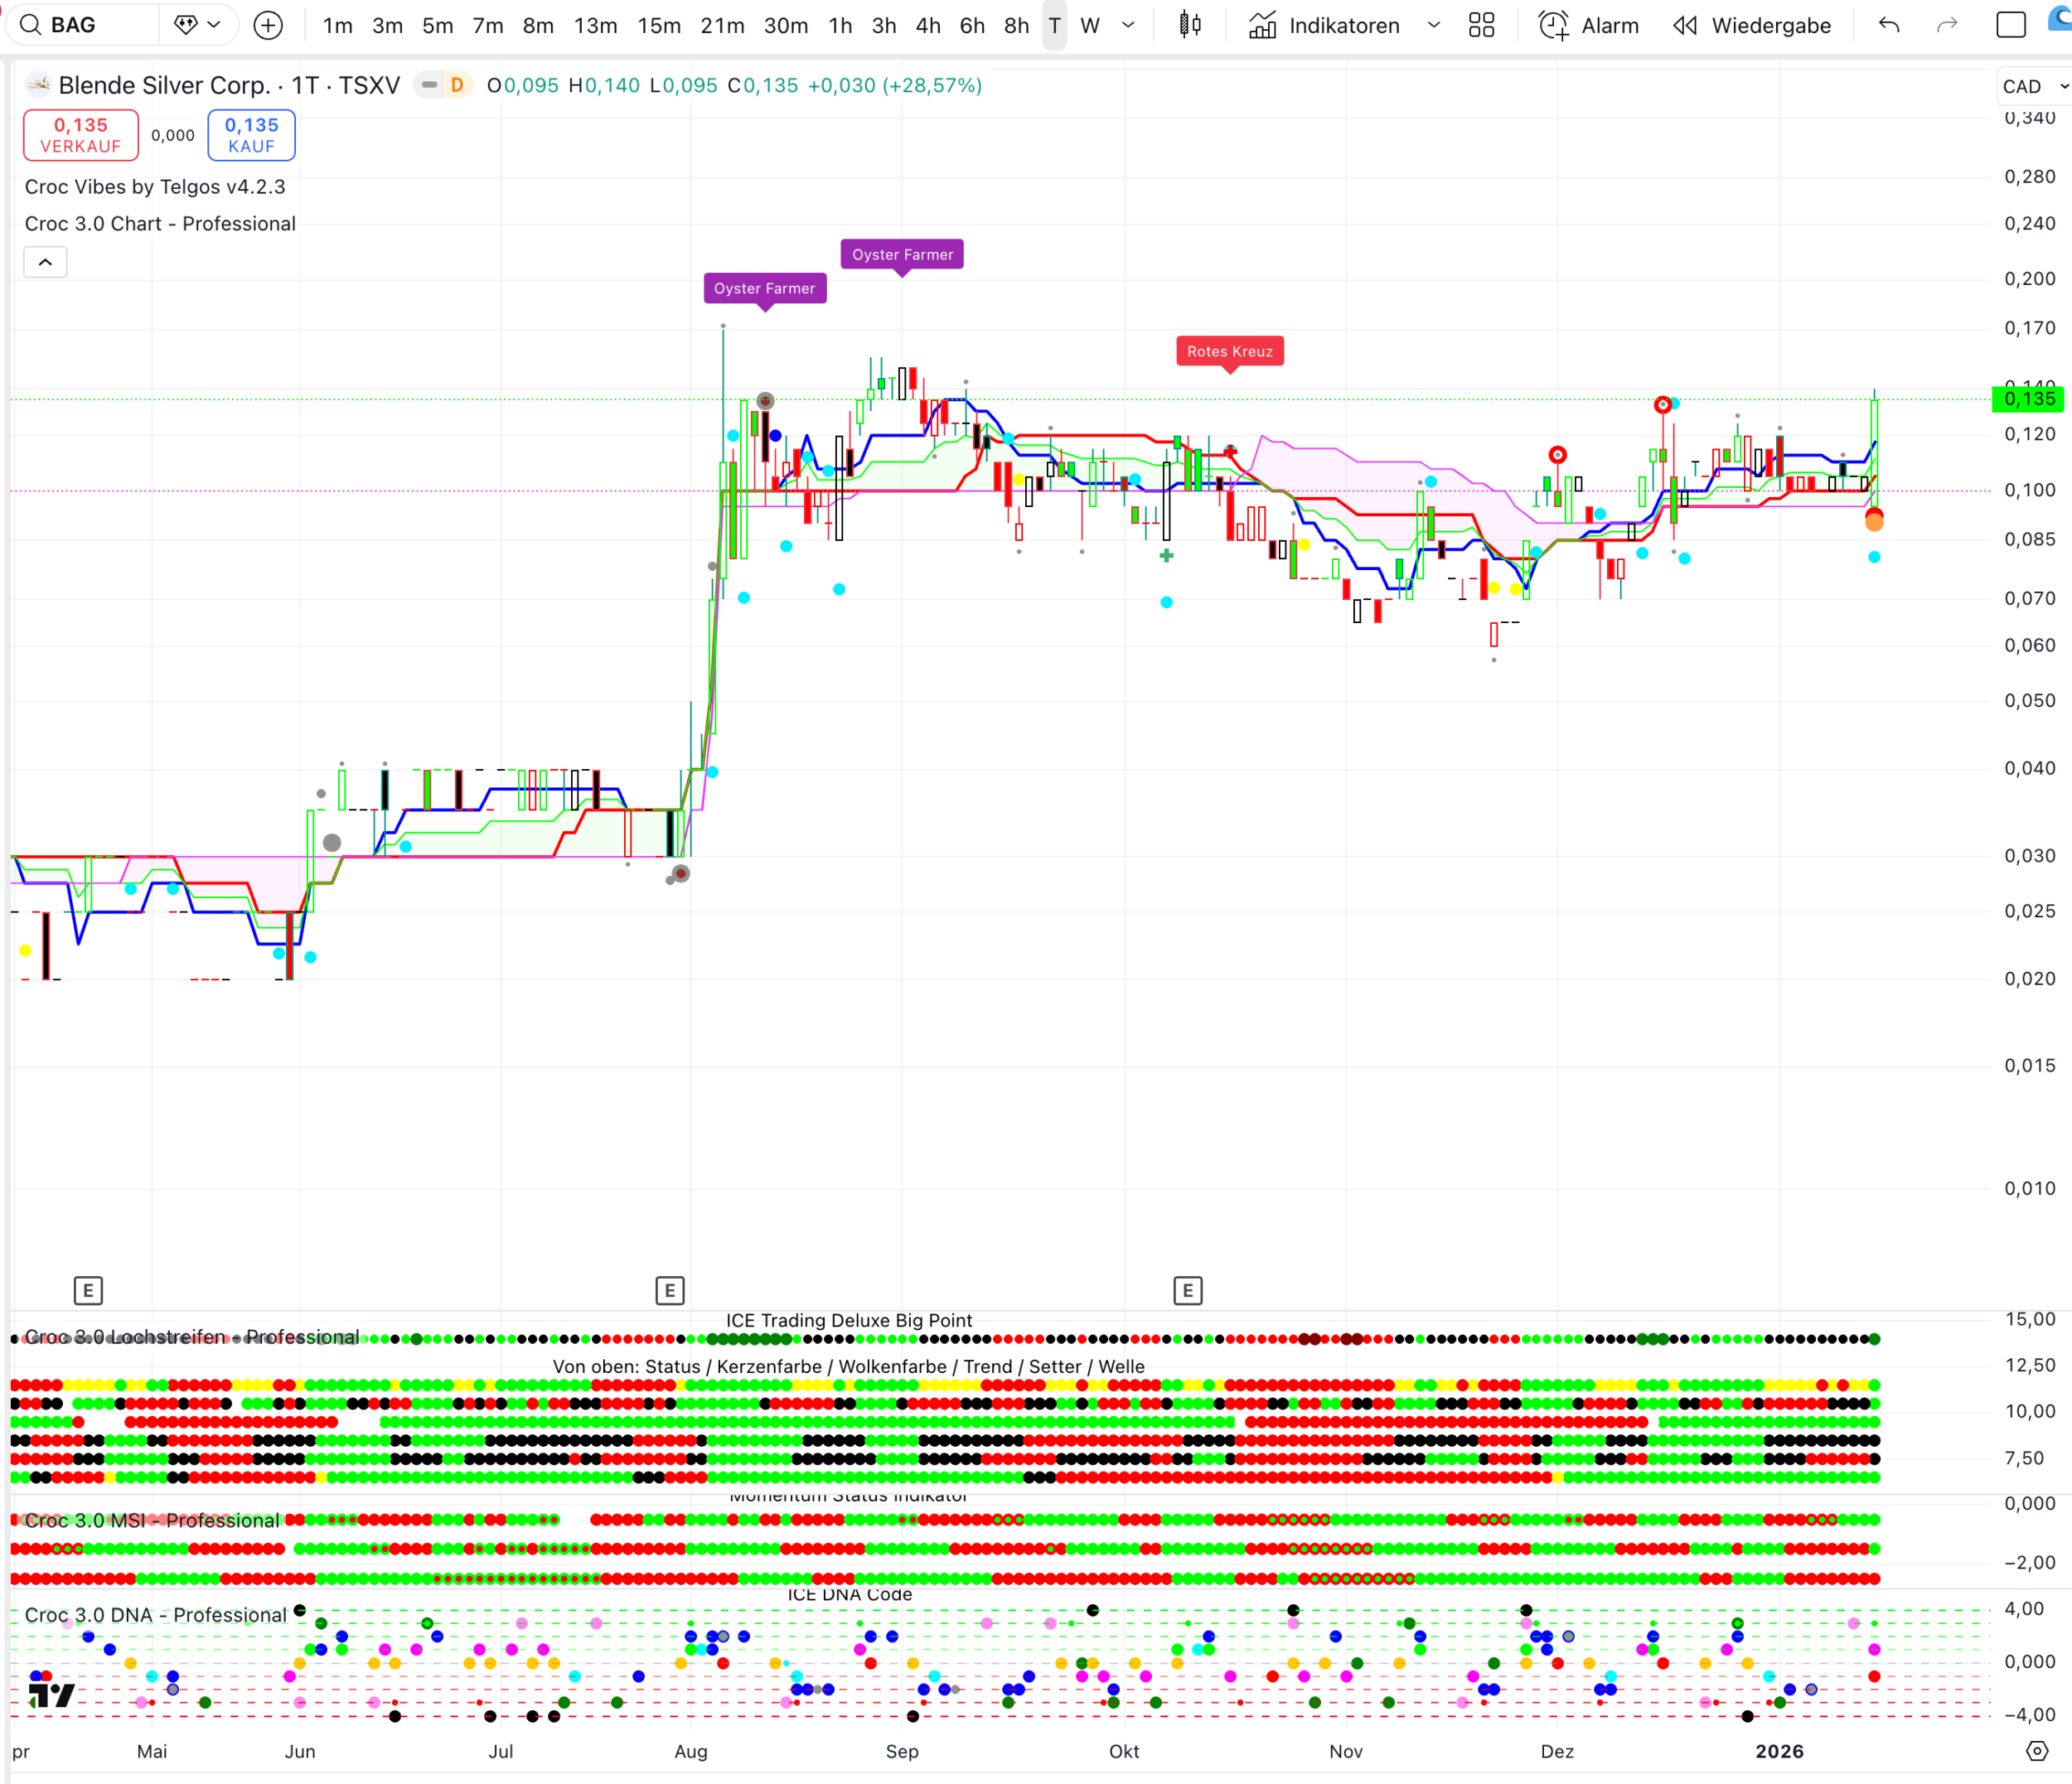The height and width of the screenshot is (1784, 2072).
Task: Open chart settings gear at bottom right
Action: click(2037, 1751)
